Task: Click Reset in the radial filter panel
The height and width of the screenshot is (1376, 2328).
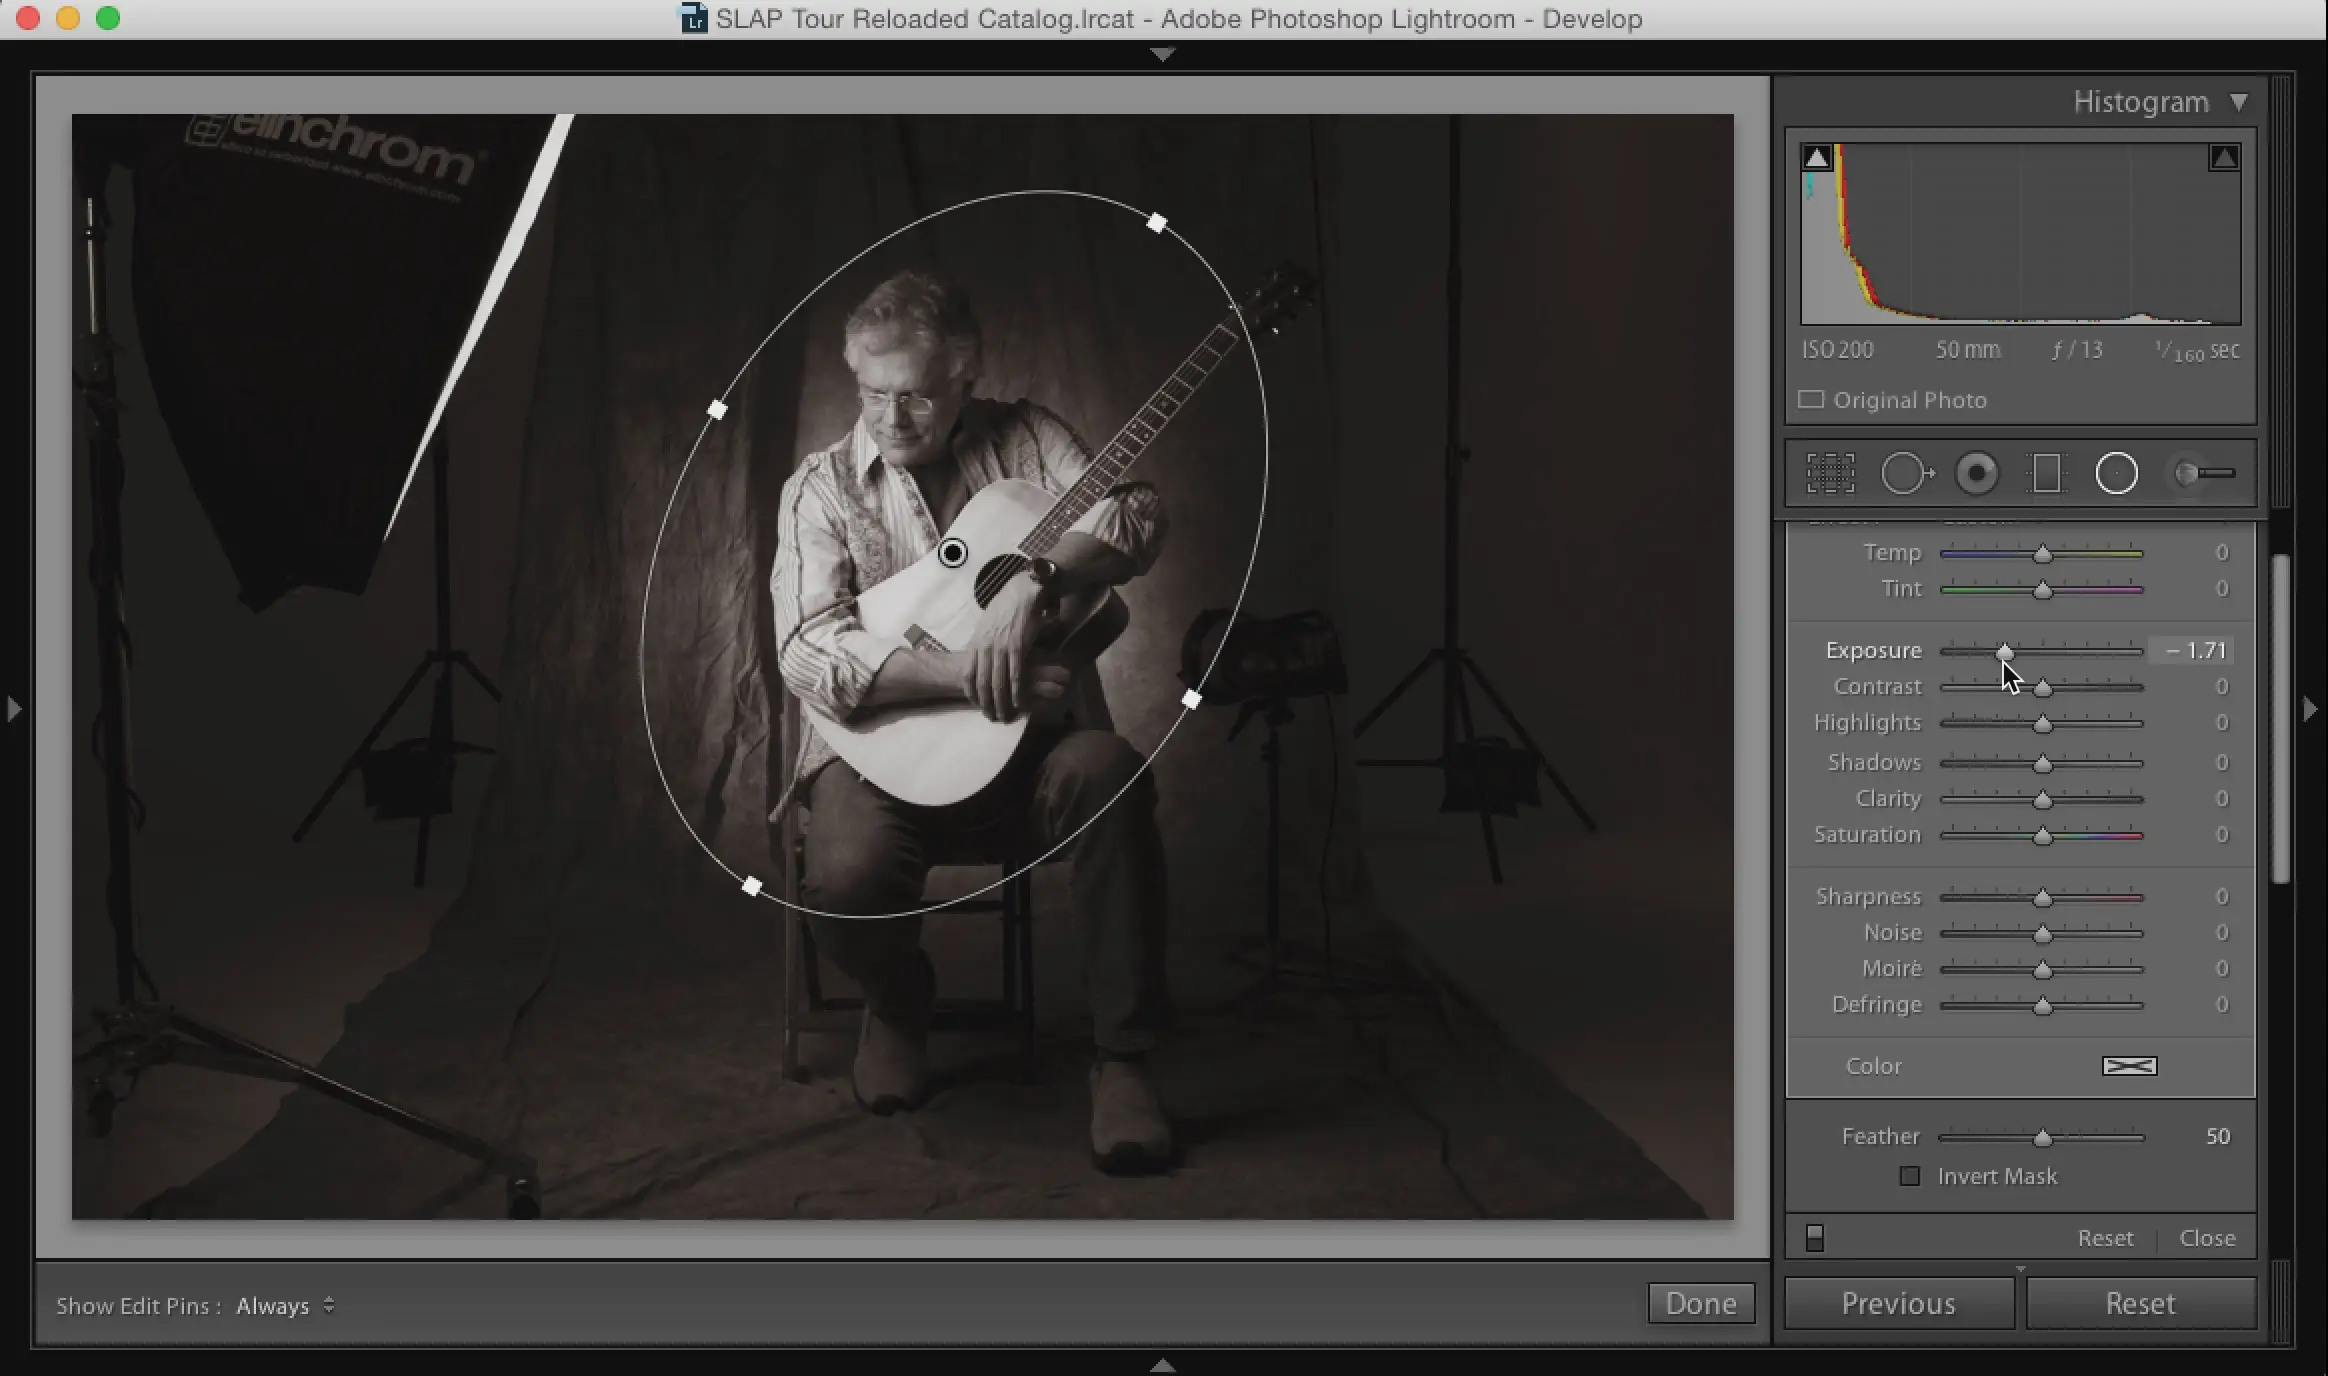Action: click(2105, 1238)
